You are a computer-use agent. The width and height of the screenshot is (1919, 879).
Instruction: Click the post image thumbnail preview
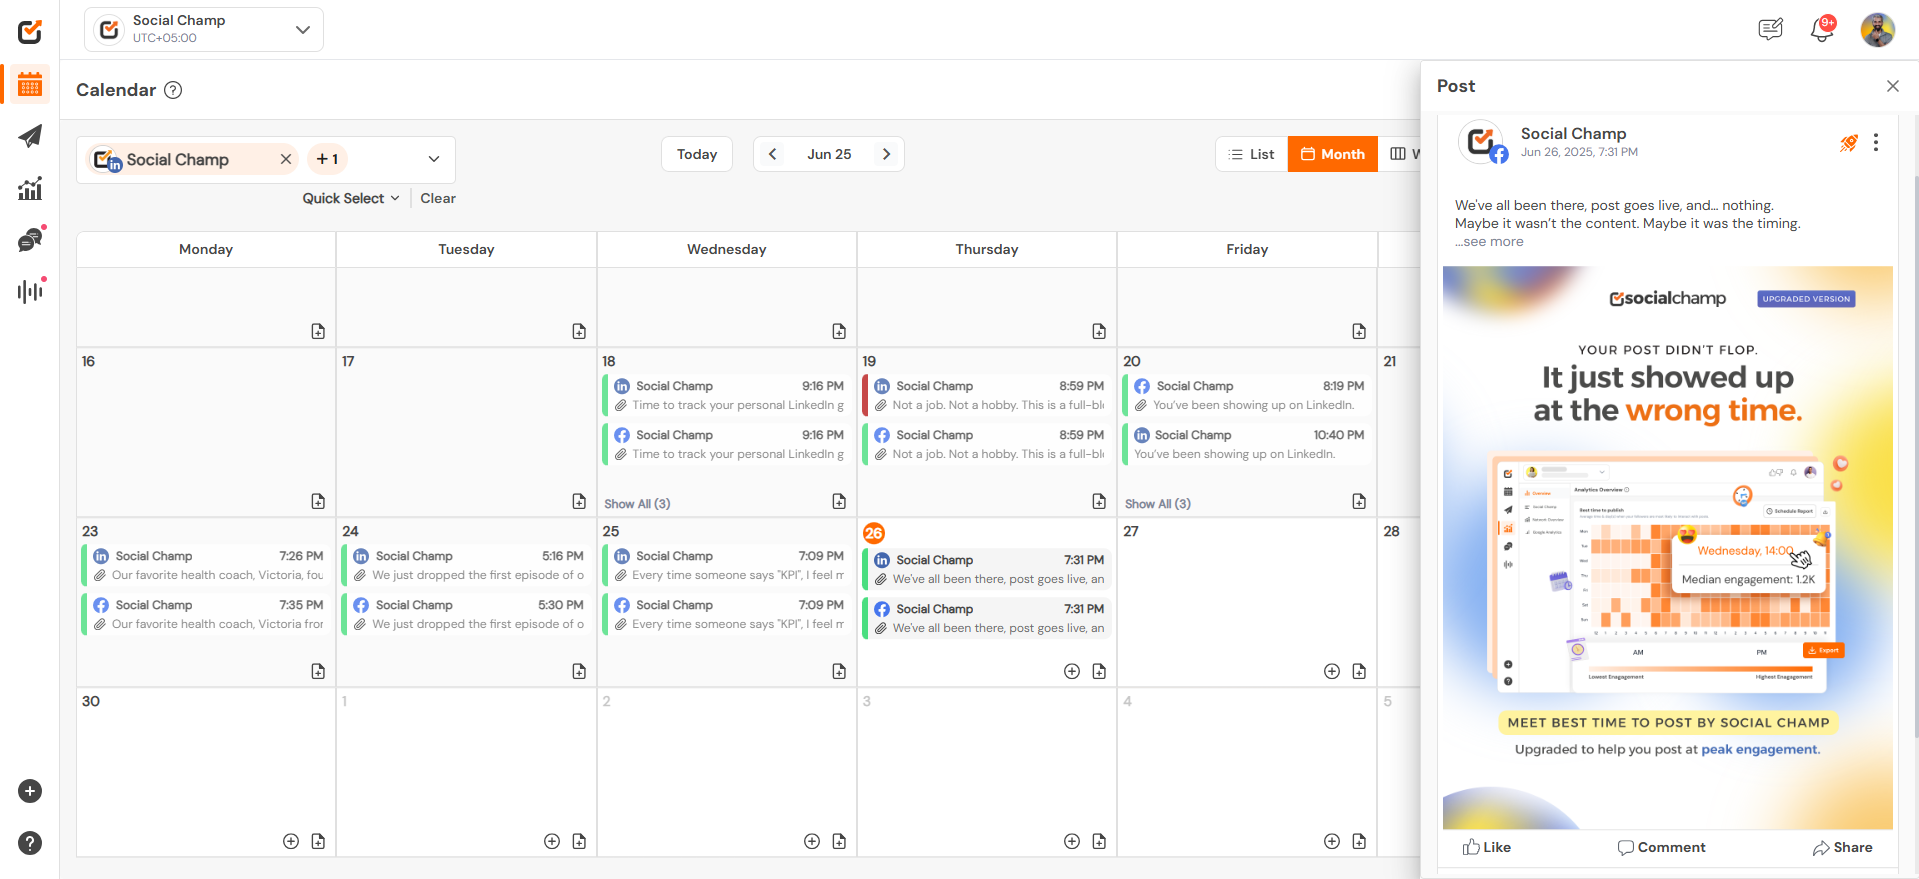[1667, 547]
